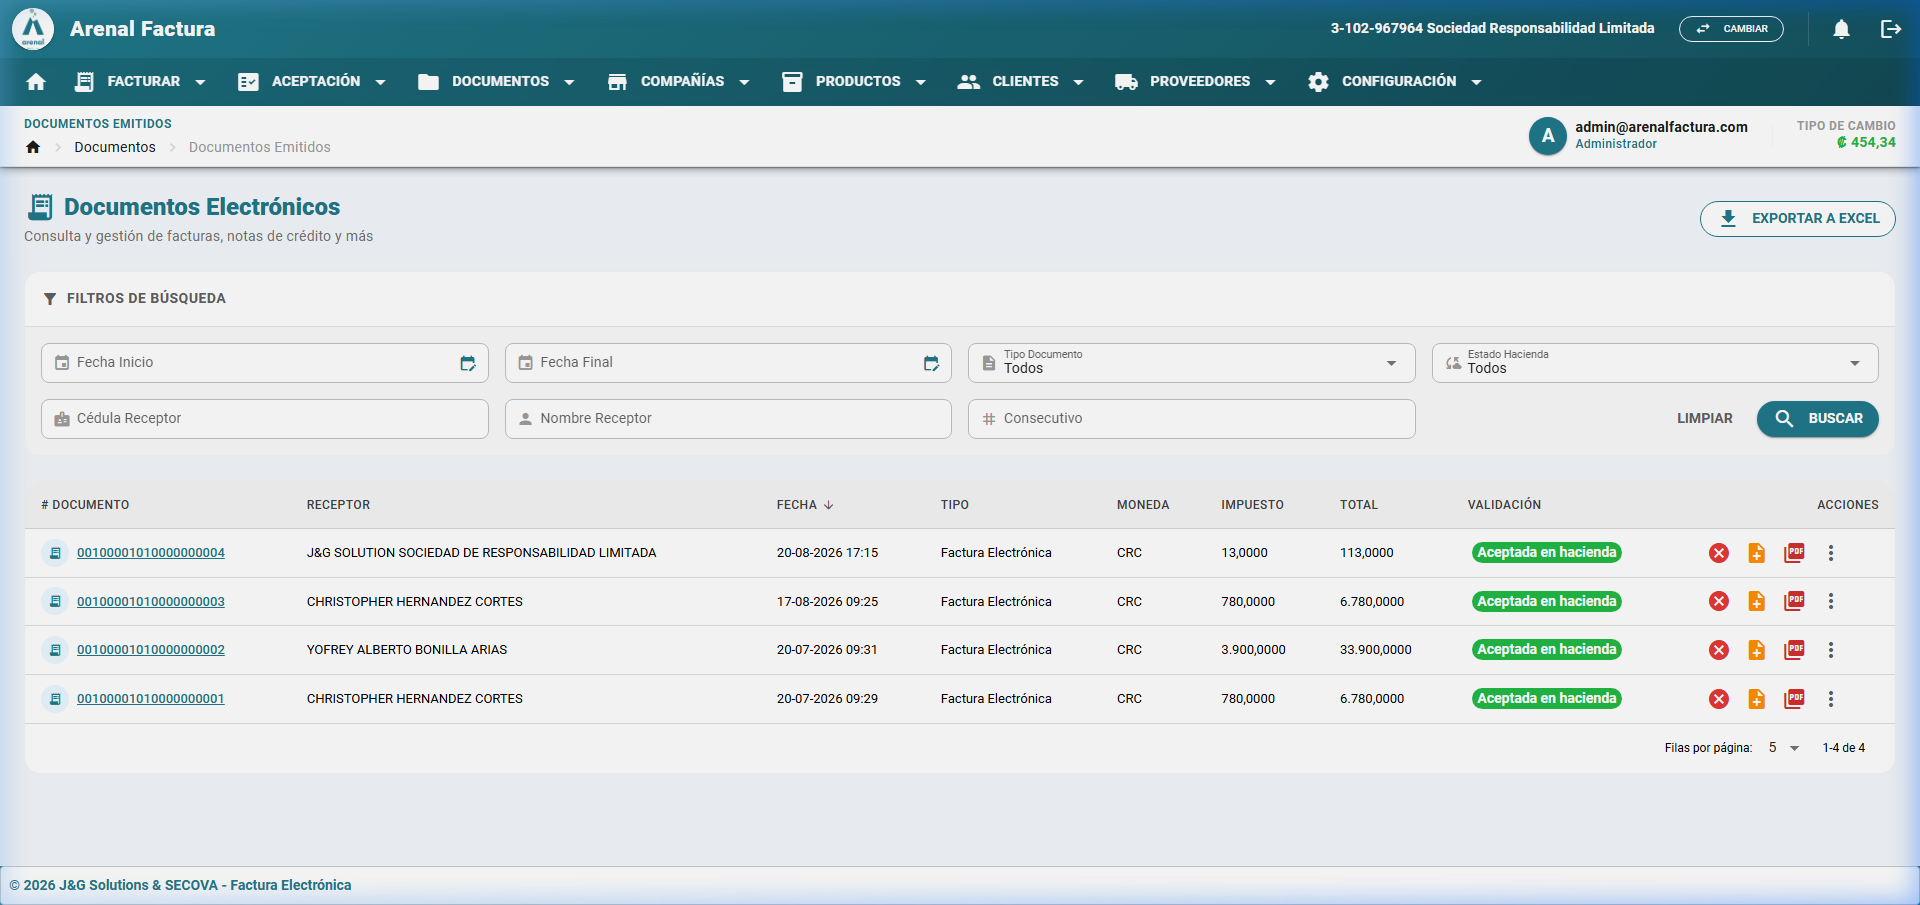Cancel document 00100001010000000002 red icon
Screen dimensions: 1920x905
[1718, 650]
